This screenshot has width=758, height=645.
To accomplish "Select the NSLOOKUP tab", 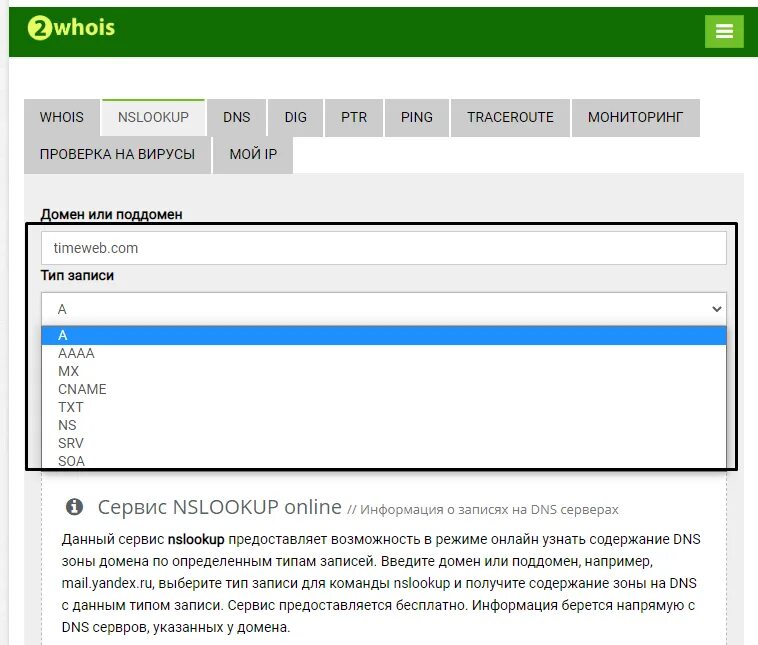I will [x=153, y=117].
